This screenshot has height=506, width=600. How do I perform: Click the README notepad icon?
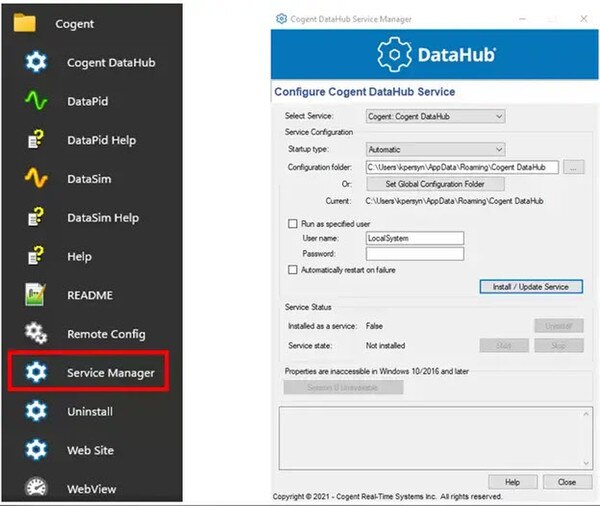[35, 294]
